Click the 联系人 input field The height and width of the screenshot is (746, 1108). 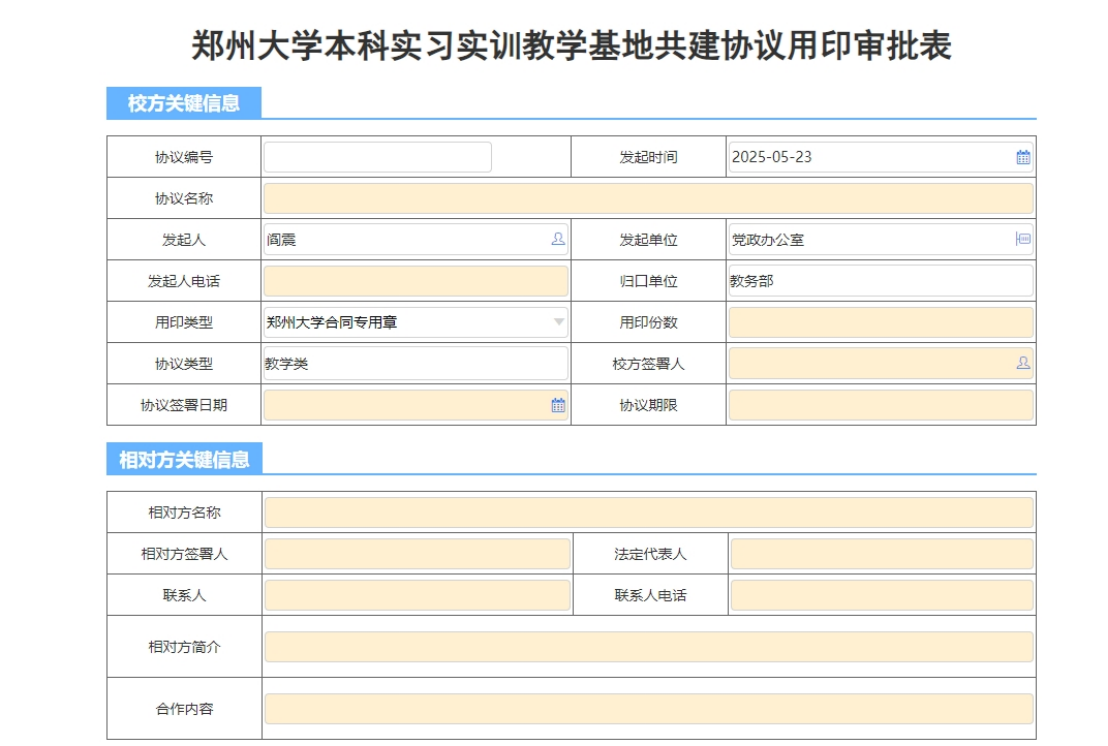[417, 595]
